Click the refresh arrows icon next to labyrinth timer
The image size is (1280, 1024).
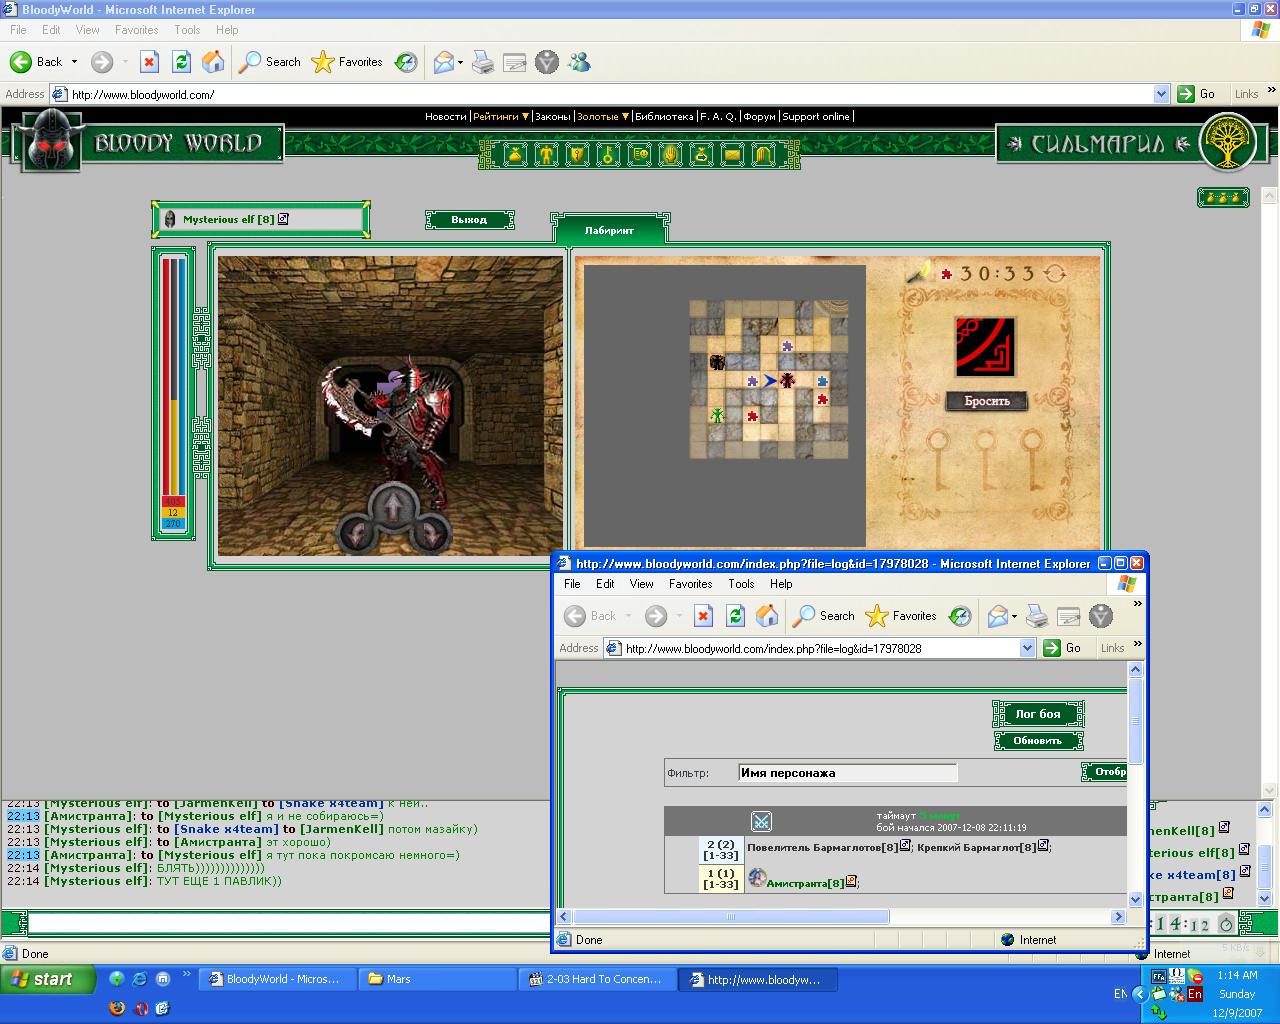point(1055,273)
